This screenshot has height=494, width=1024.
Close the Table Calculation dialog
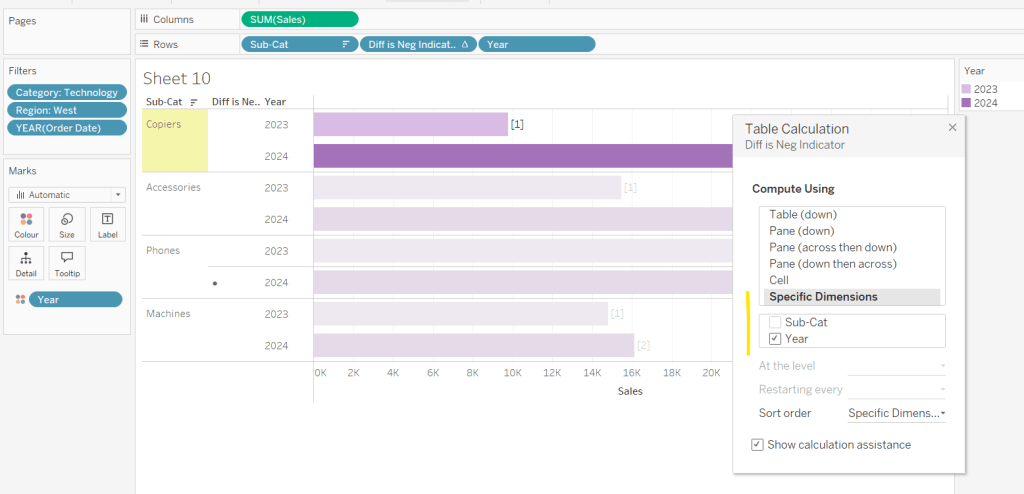[x=952, y=127]
